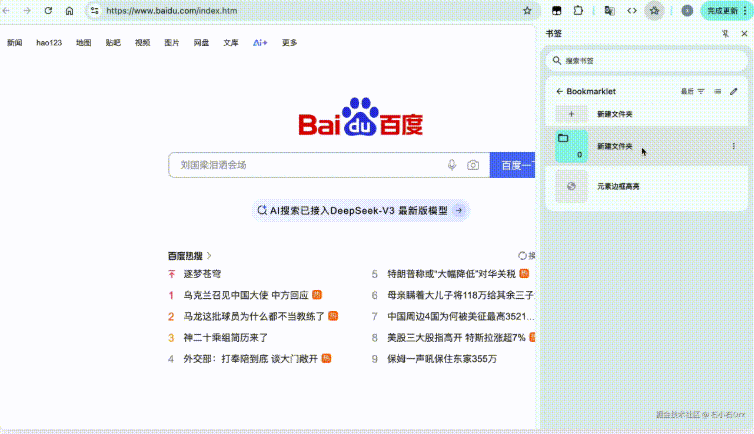754x434 pixels.
Task: Open the 新闻 navigation link
Action: [x=14, y=43]
